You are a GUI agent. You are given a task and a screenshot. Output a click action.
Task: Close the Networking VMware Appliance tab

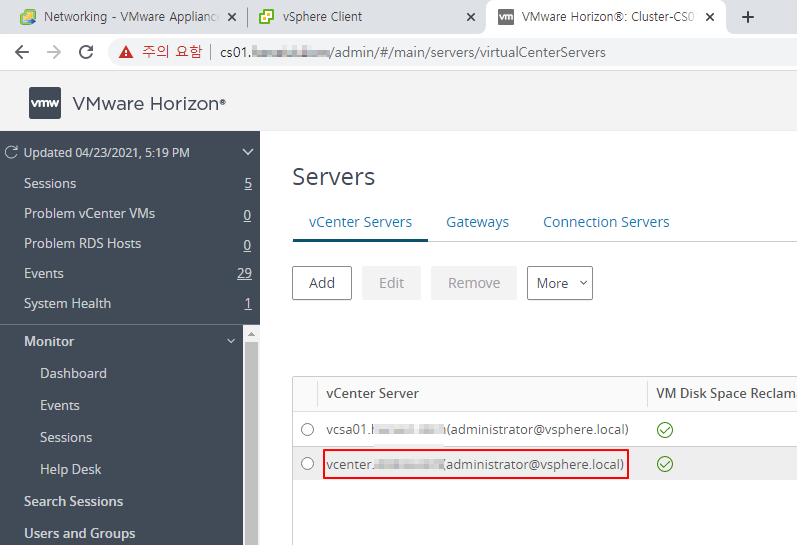click(x=232, y=17)
